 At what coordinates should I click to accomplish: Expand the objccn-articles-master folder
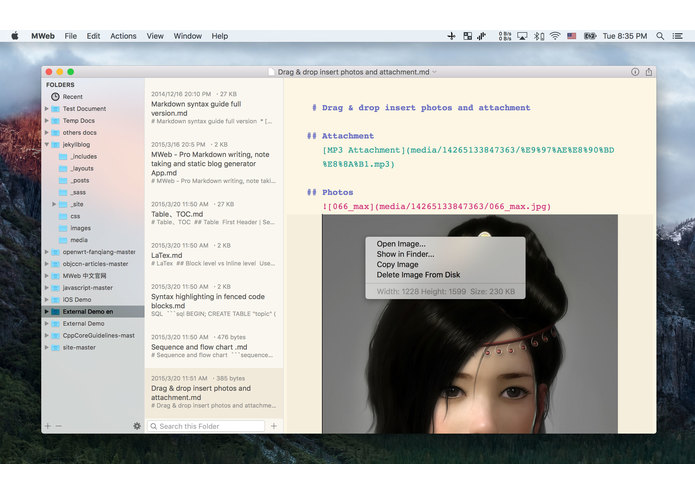47,264
